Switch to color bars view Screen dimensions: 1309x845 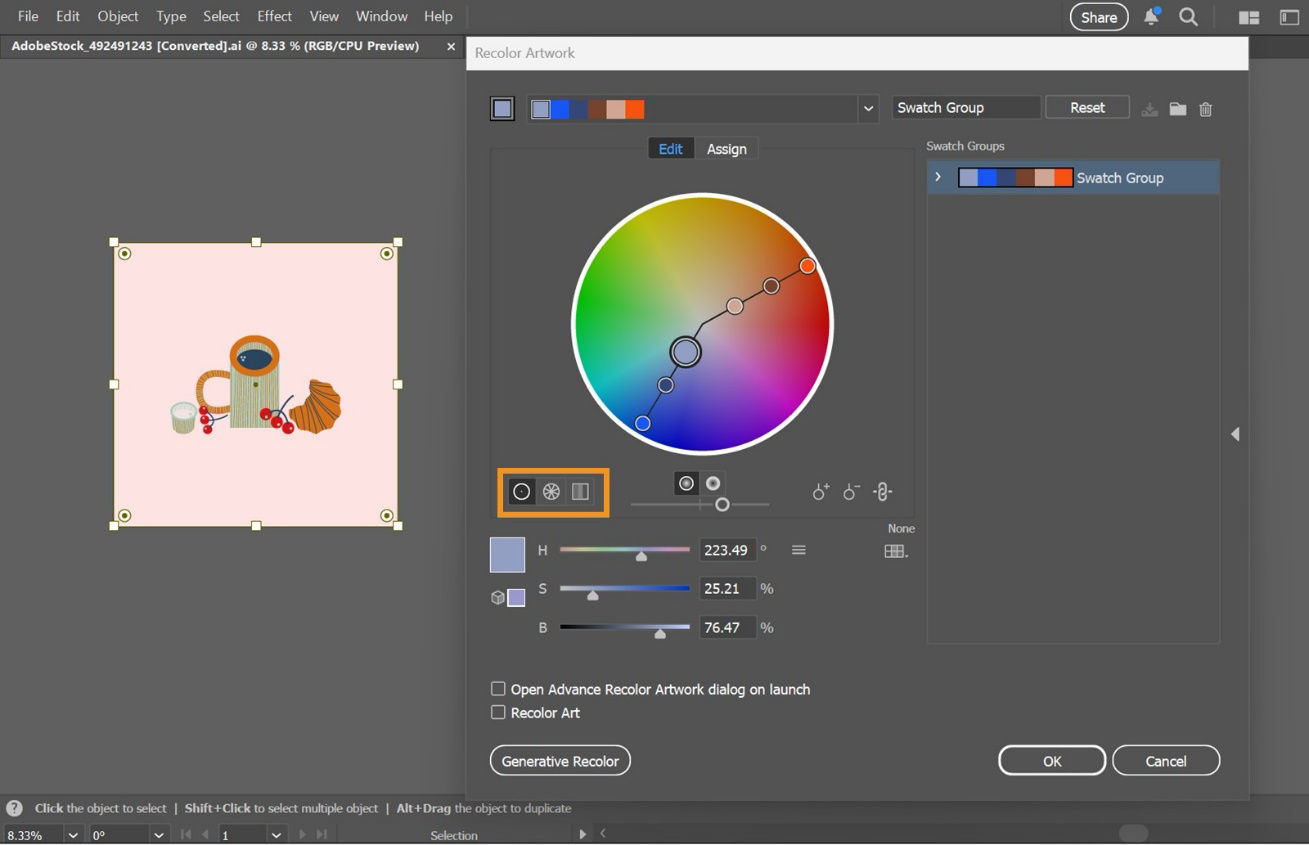pyautogui.click(x=580, y=491)
